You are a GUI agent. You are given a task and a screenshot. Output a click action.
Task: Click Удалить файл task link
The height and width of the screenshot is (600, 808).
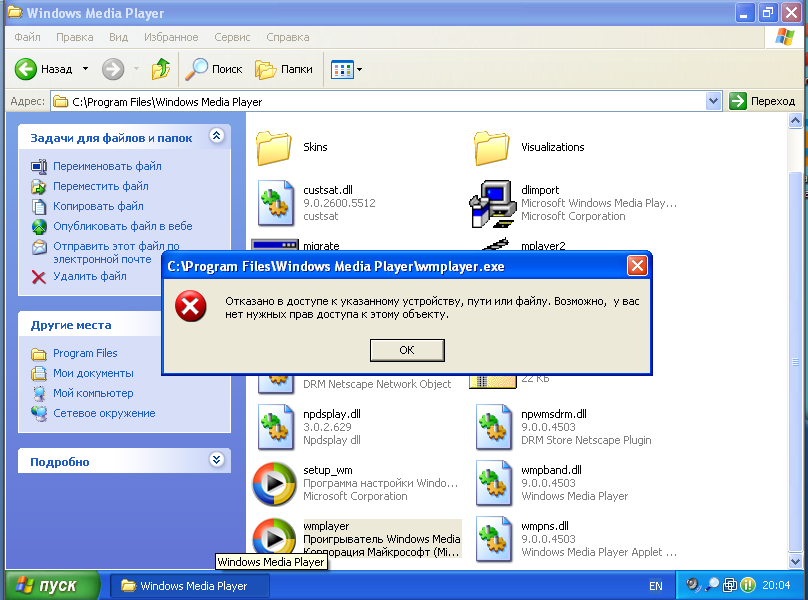(x=90, y=276)
